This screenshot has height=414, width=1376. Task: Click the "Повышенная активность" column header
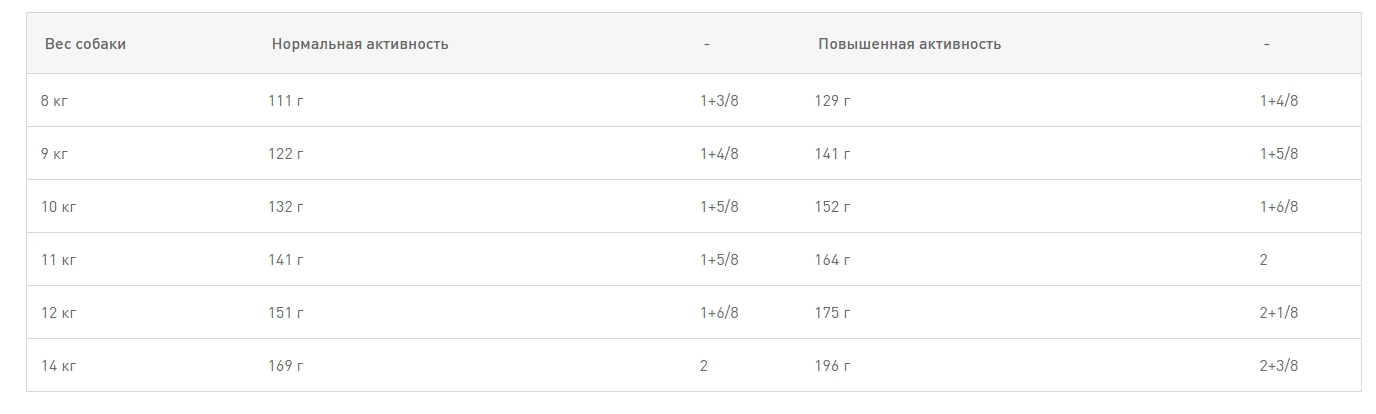(x=909, y=44)
